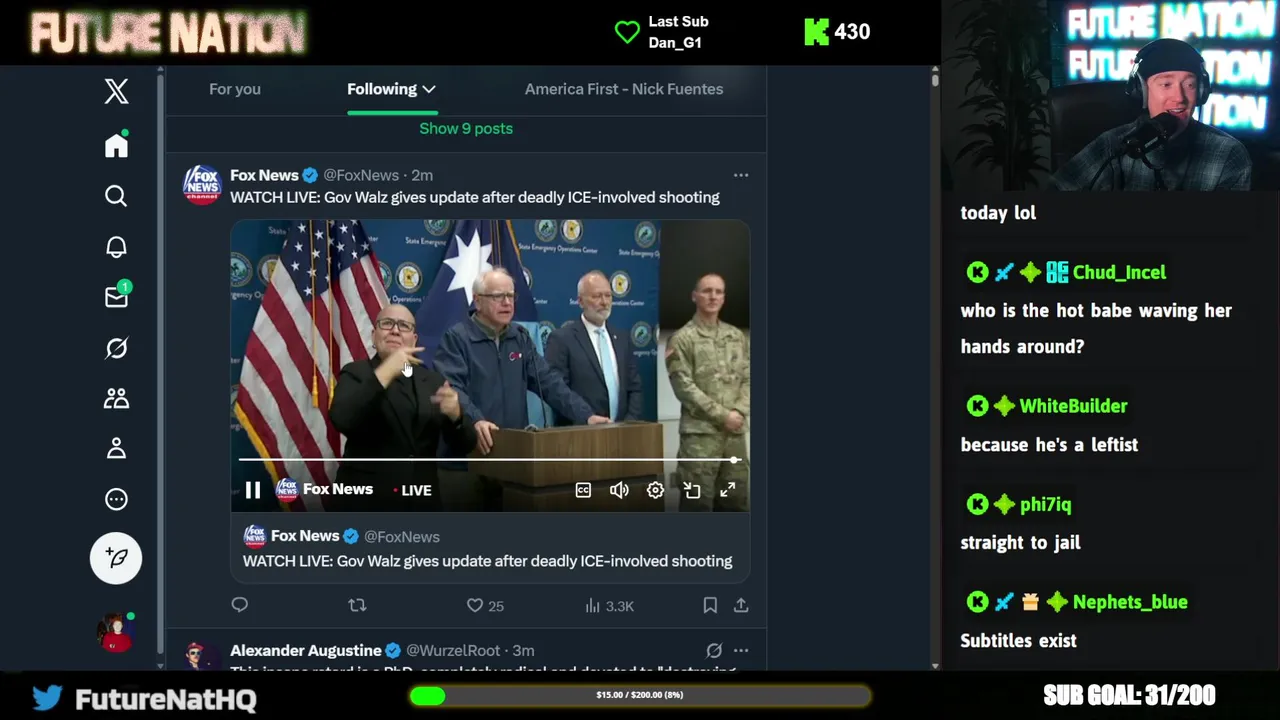1280x720 pixels.
Task: Switch to the For you tab
Action: point(235,89)
